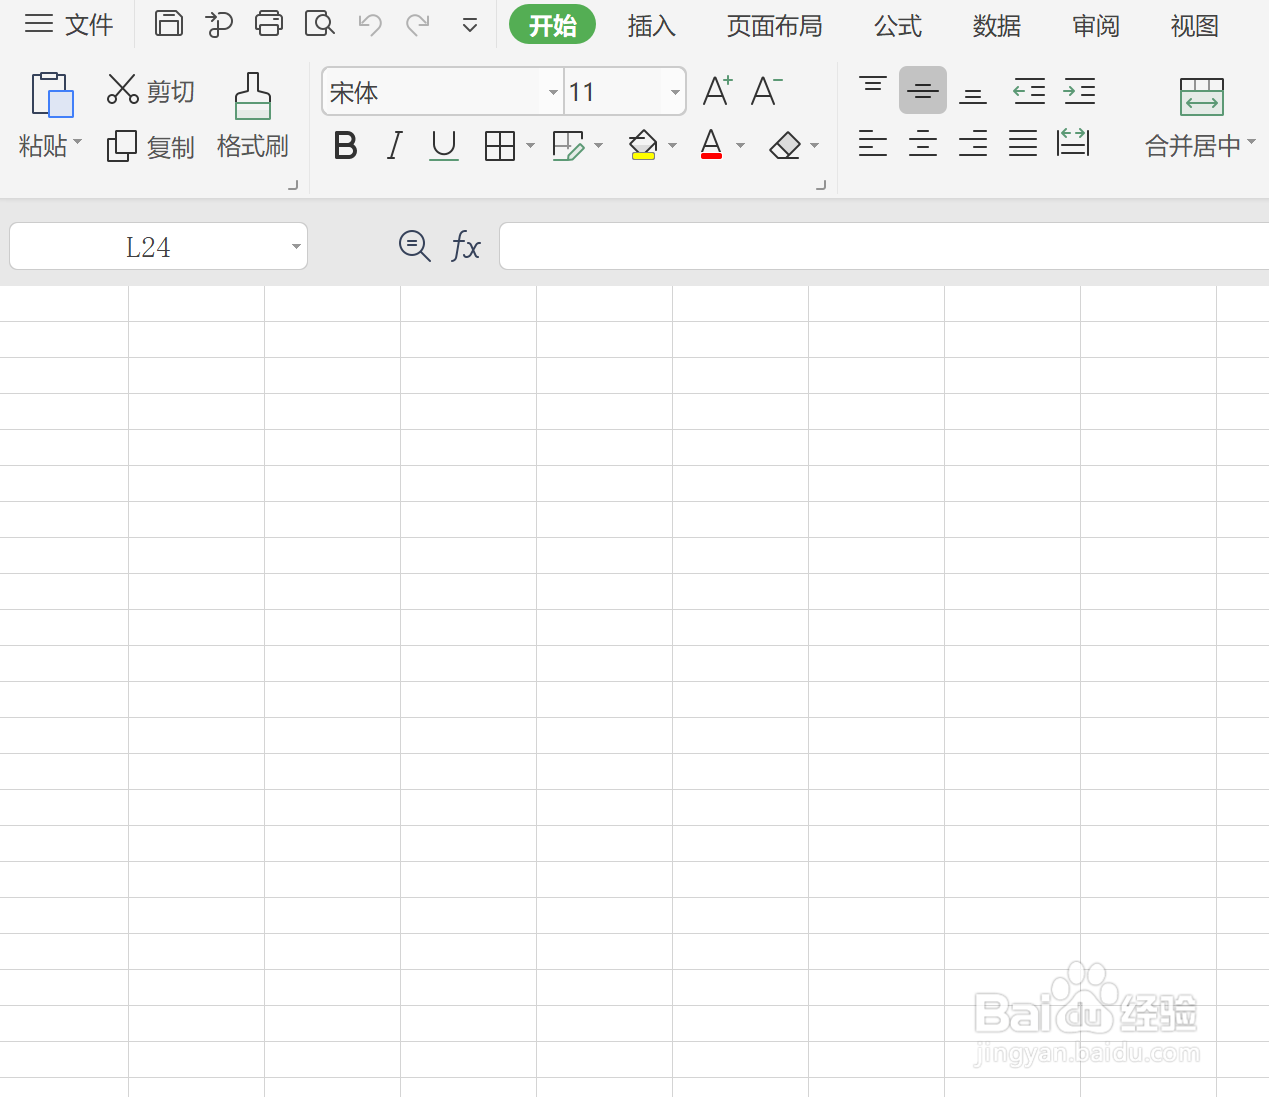Viewport: 1269px width, 1097px height.
Task: Click the 粘贴 paste icon
Action: [x=52, y=95]
